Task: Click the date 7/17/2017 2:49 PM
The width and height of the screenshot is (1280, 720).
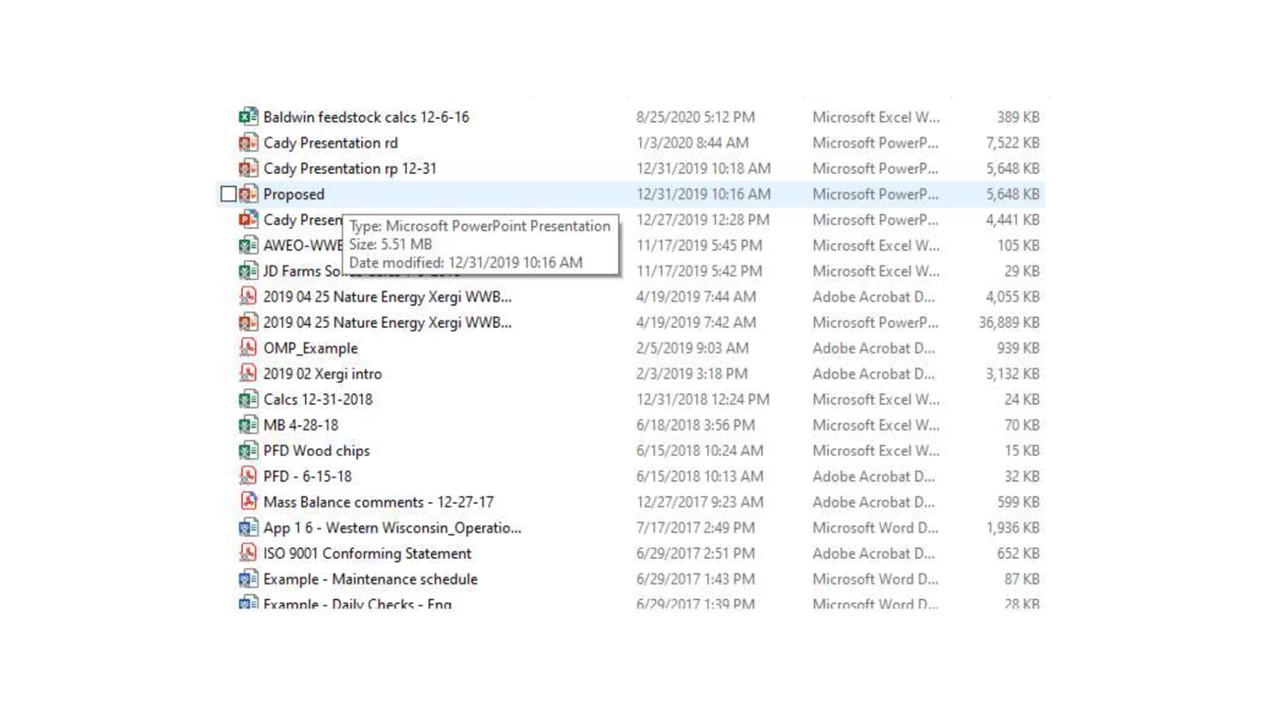Action: 695,527
